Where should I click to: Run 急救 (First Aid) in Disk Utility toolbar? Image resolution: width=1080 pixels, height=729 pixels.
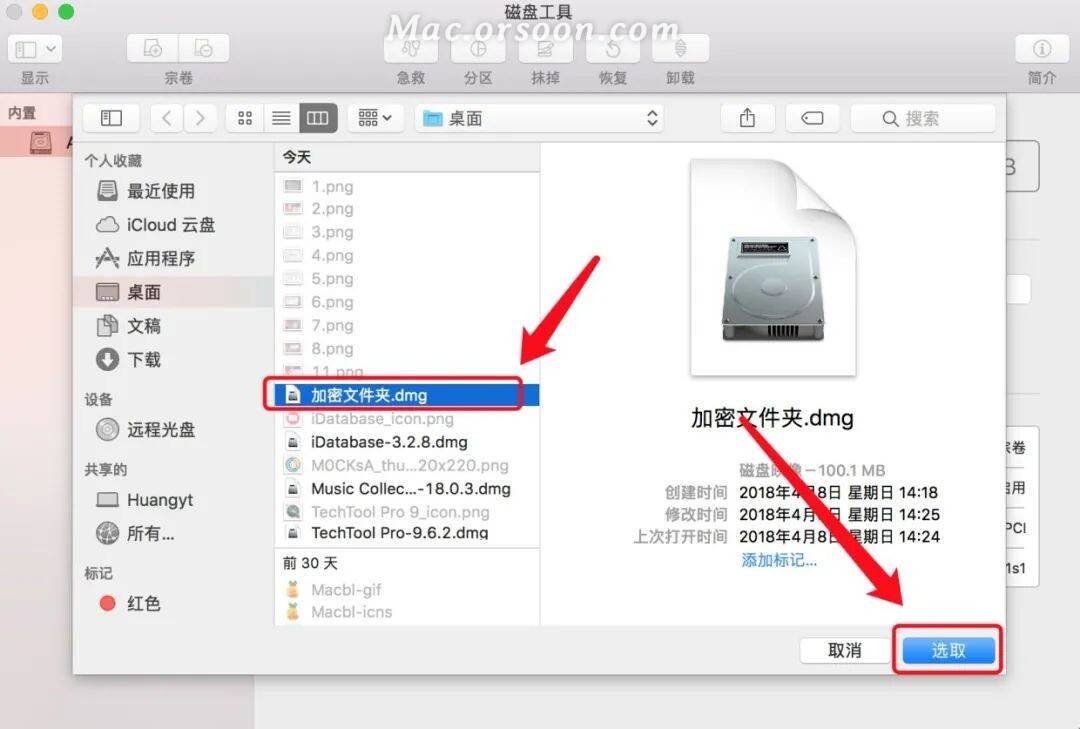click(411, 48)
